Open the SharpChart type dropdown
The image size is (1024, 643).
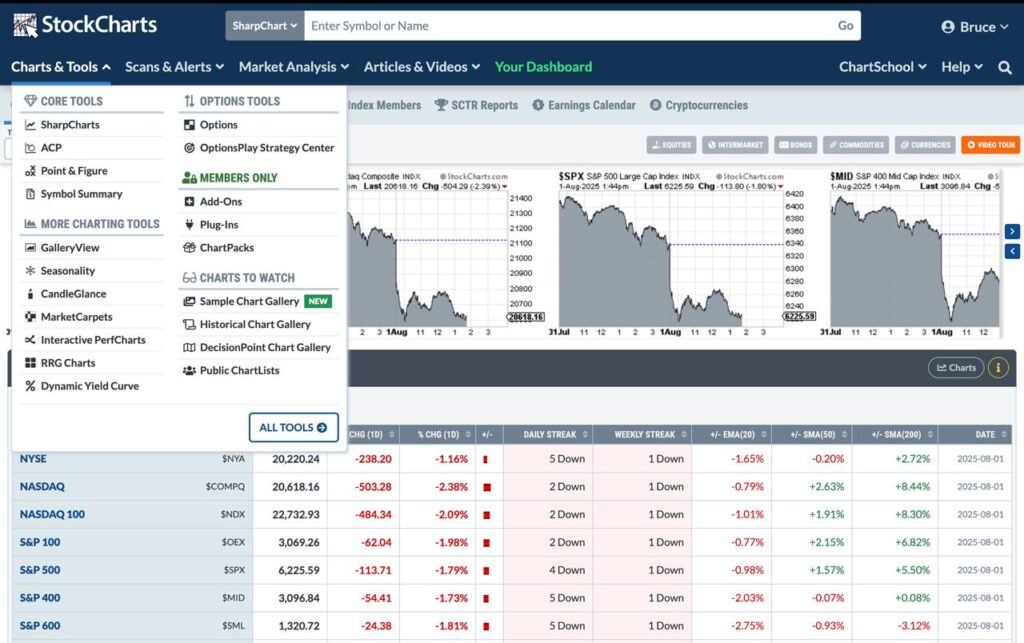click(264, 26)
